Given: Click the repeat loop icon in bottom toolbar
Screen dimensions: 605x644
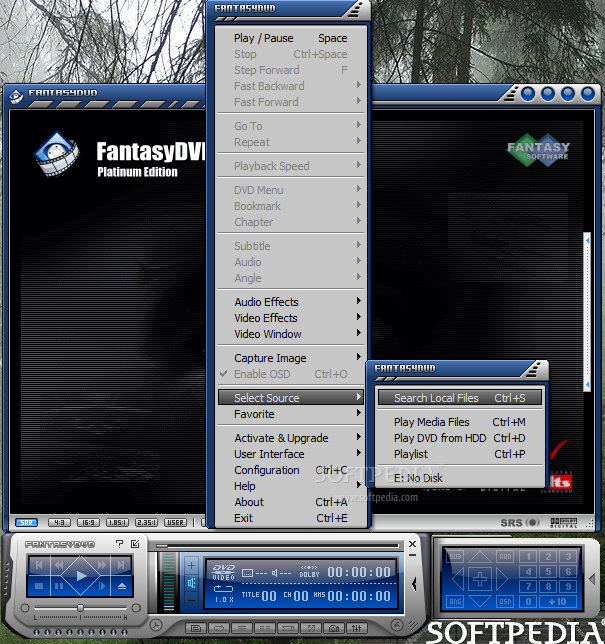Looking at the screenshot, I should tap(219, 628).
